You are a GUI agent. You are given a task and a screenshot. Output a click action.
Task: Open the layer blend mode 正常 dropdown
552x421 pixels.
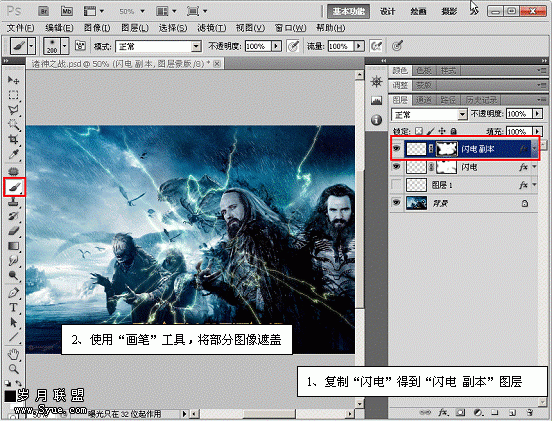pyautogui.click(x=429, y=114)
